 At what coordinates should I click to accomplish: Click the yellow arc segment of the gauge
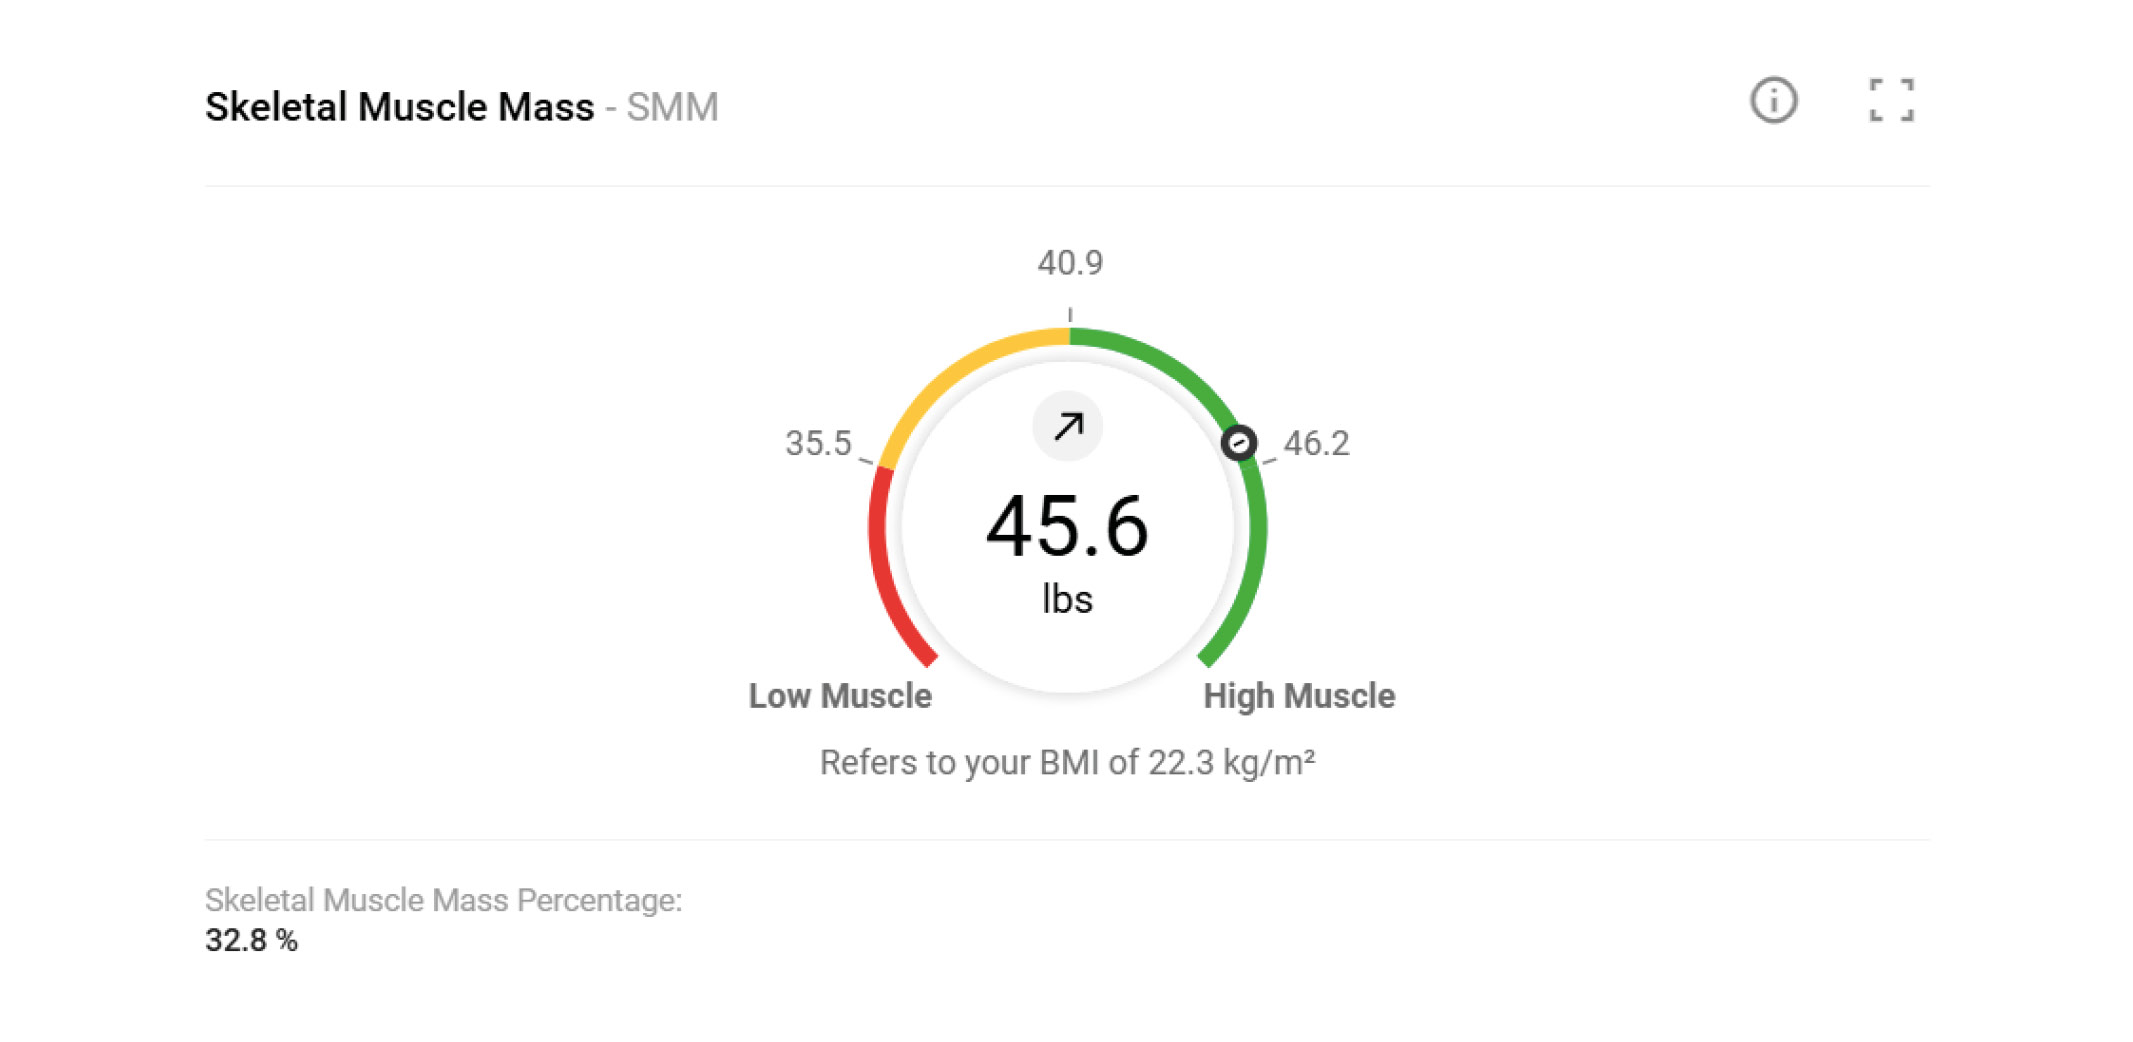(x=960, y=368)
